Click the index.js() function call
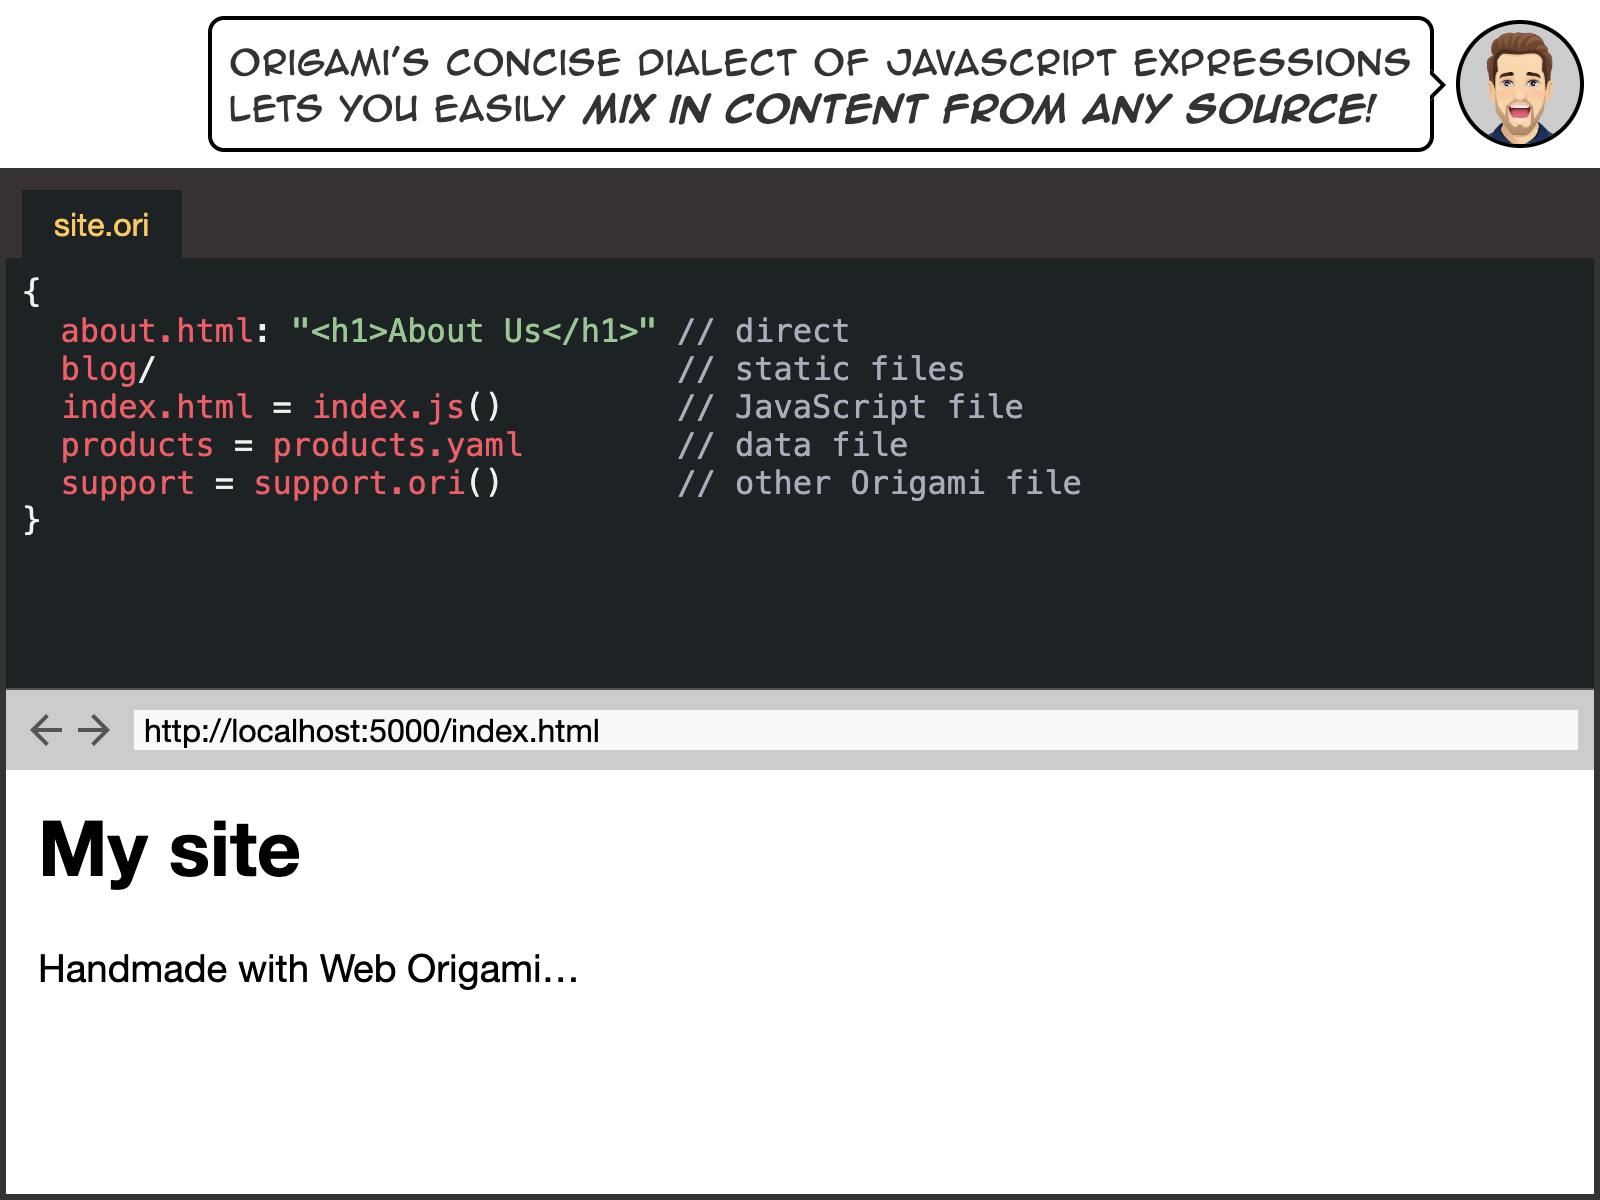Screen dimensions: 1600x1200 pyautogui.click(x=406, y=407)
